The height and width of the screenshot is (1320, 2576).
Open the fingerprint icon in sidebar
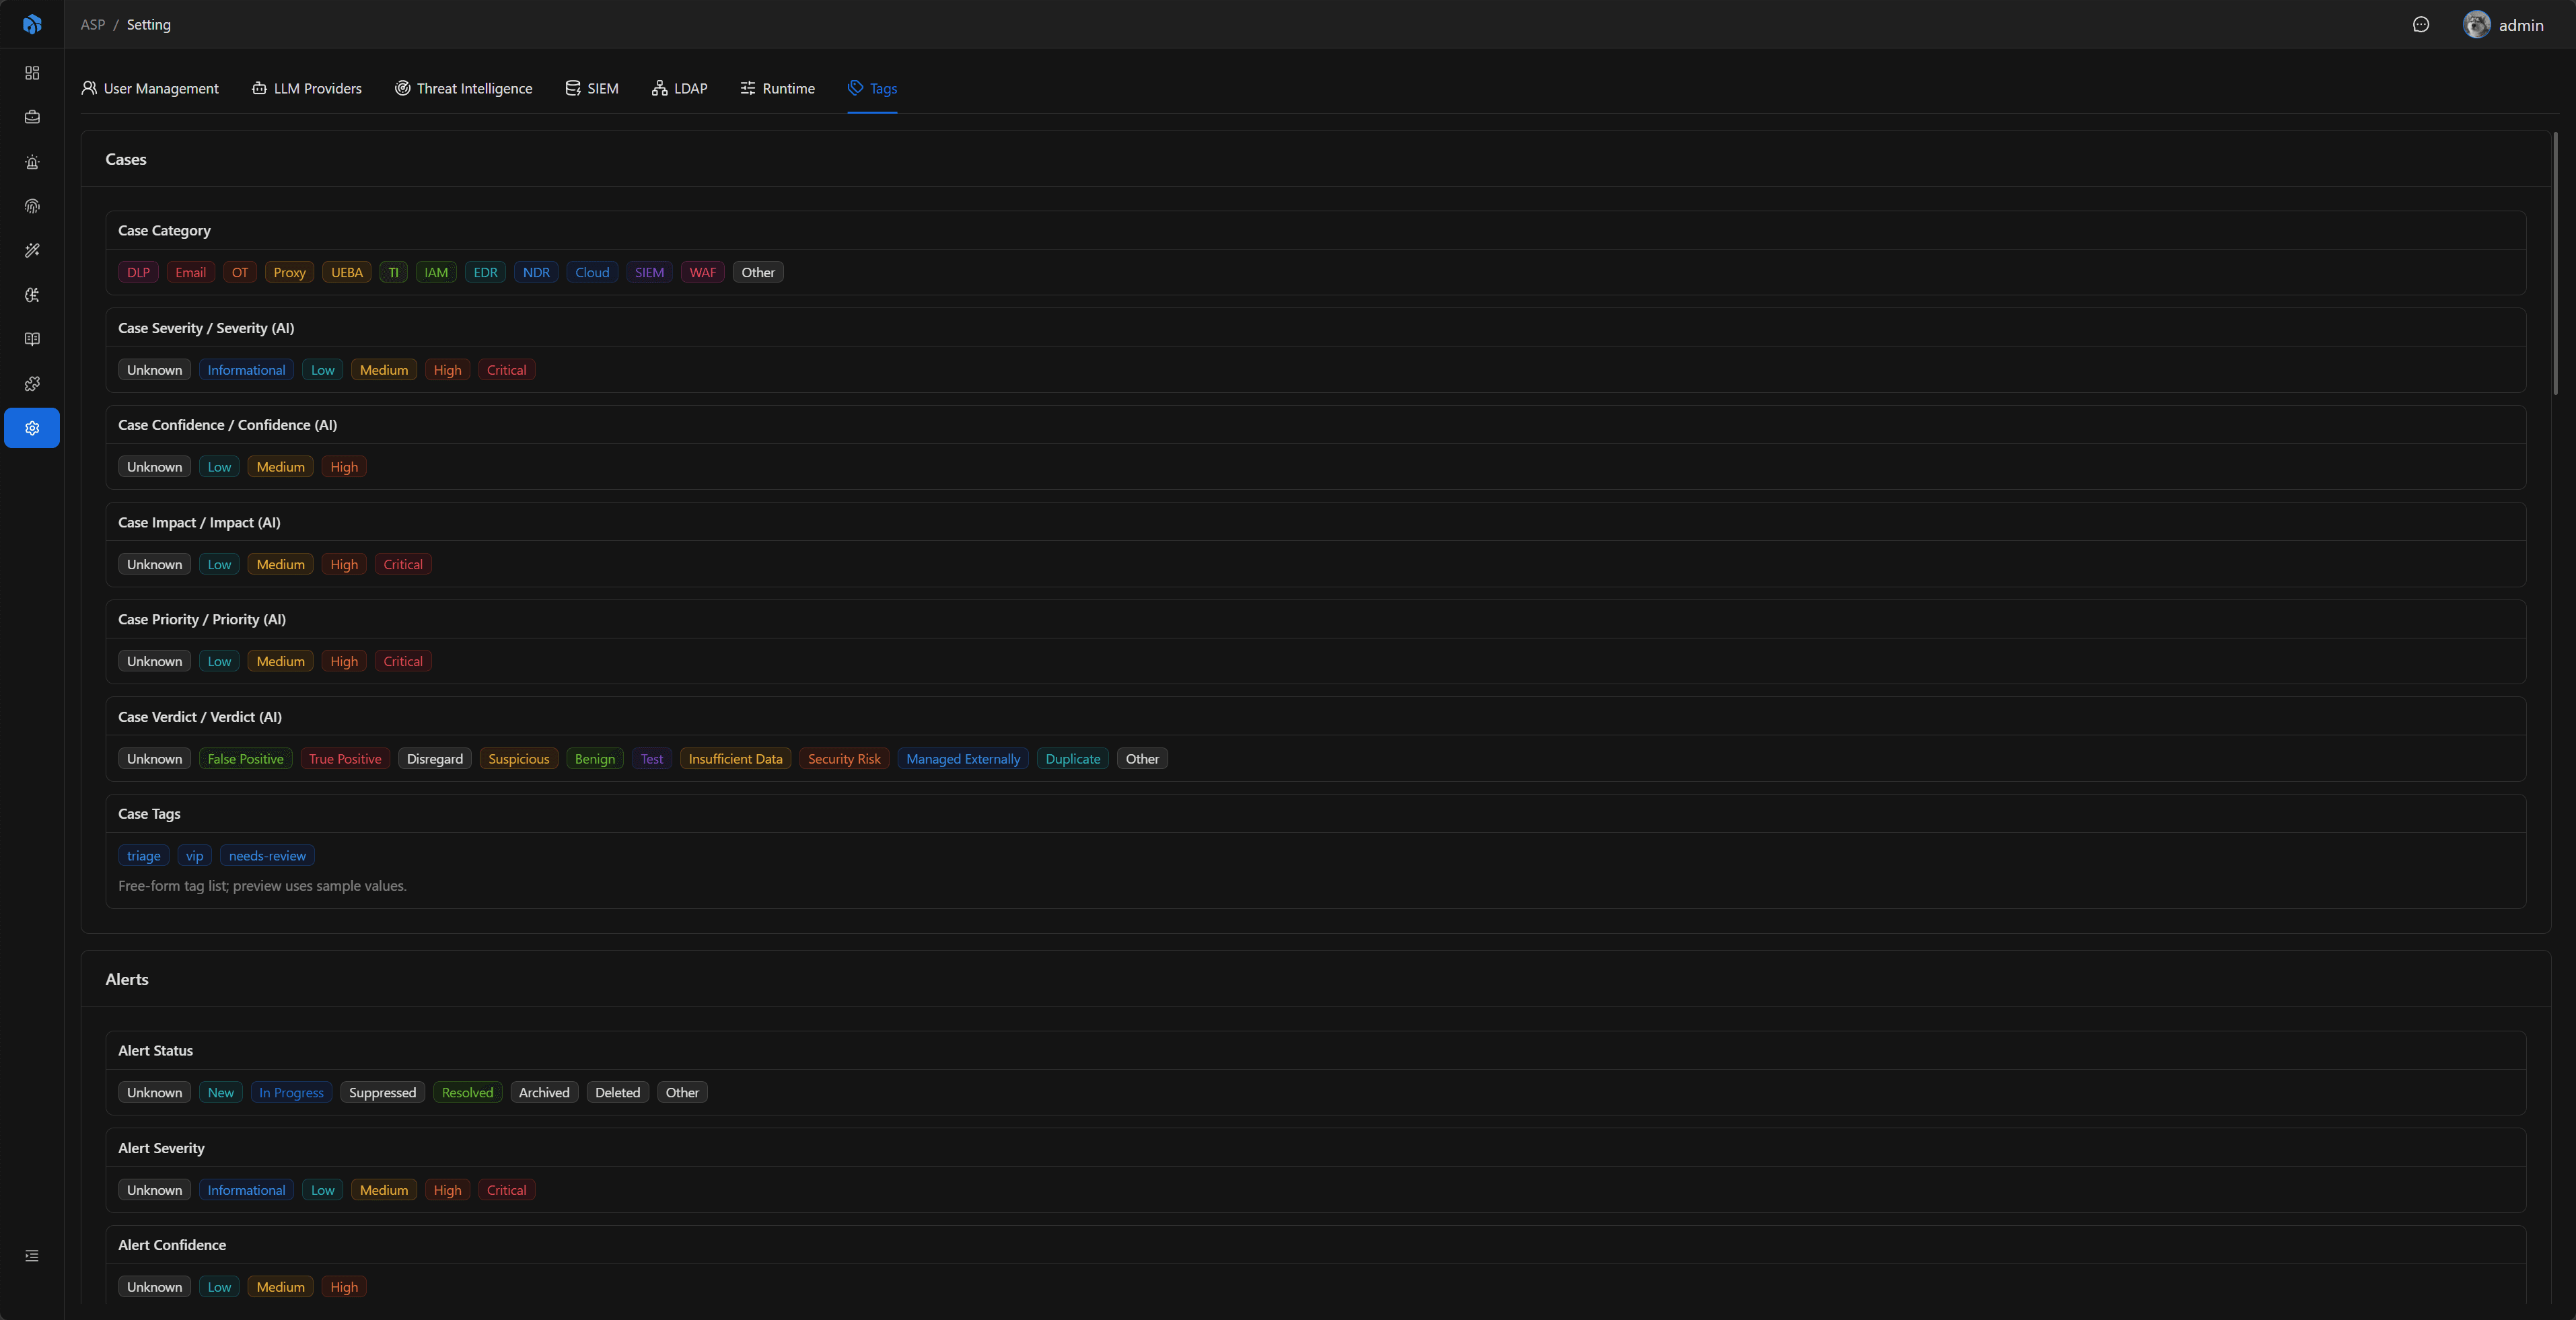(x=32, y=206)
